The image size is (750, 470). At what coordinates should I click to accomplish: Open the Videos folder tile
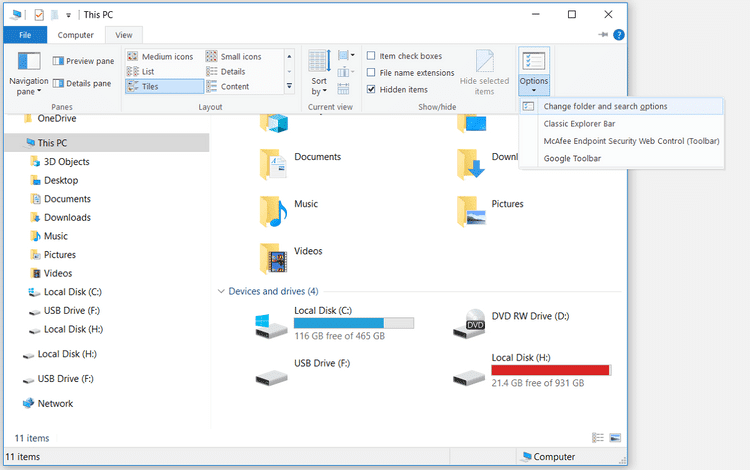click(x=292, y=258)
